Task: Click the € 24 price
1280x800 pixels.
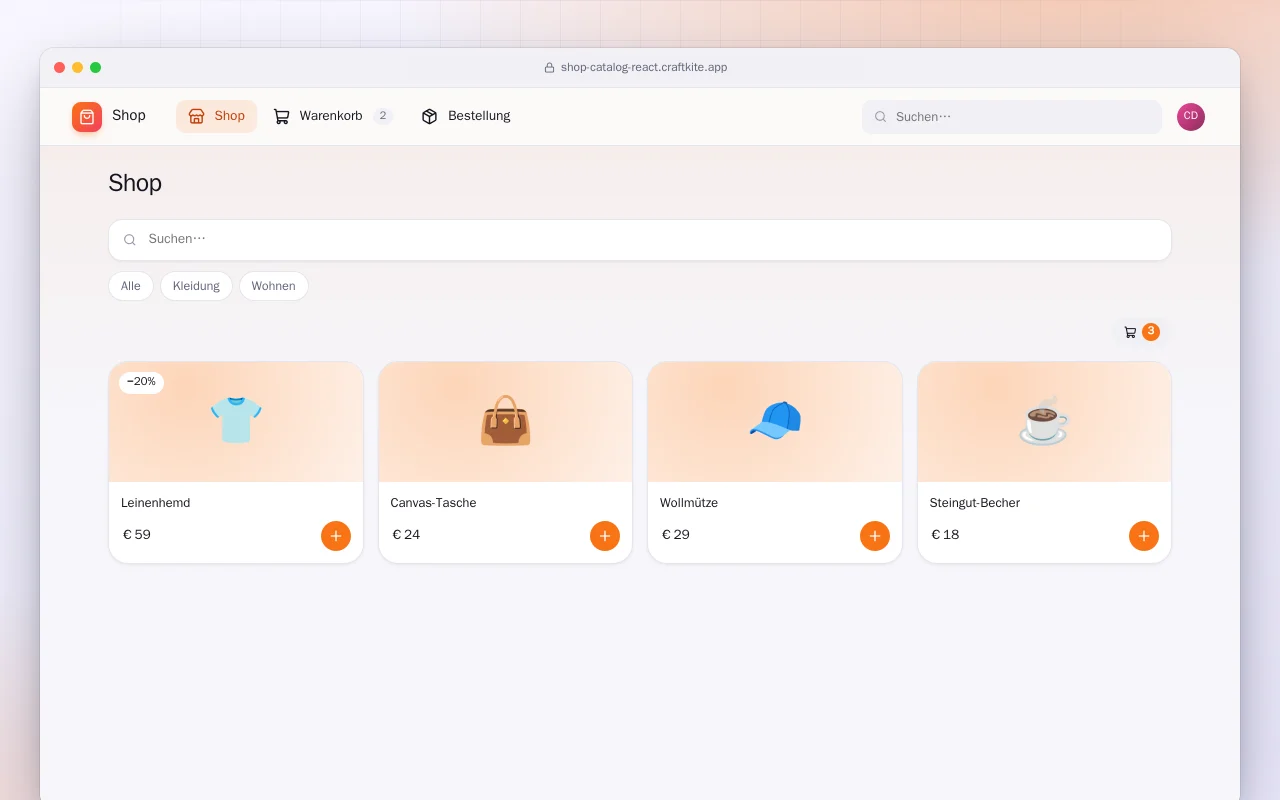Action: 406,535
